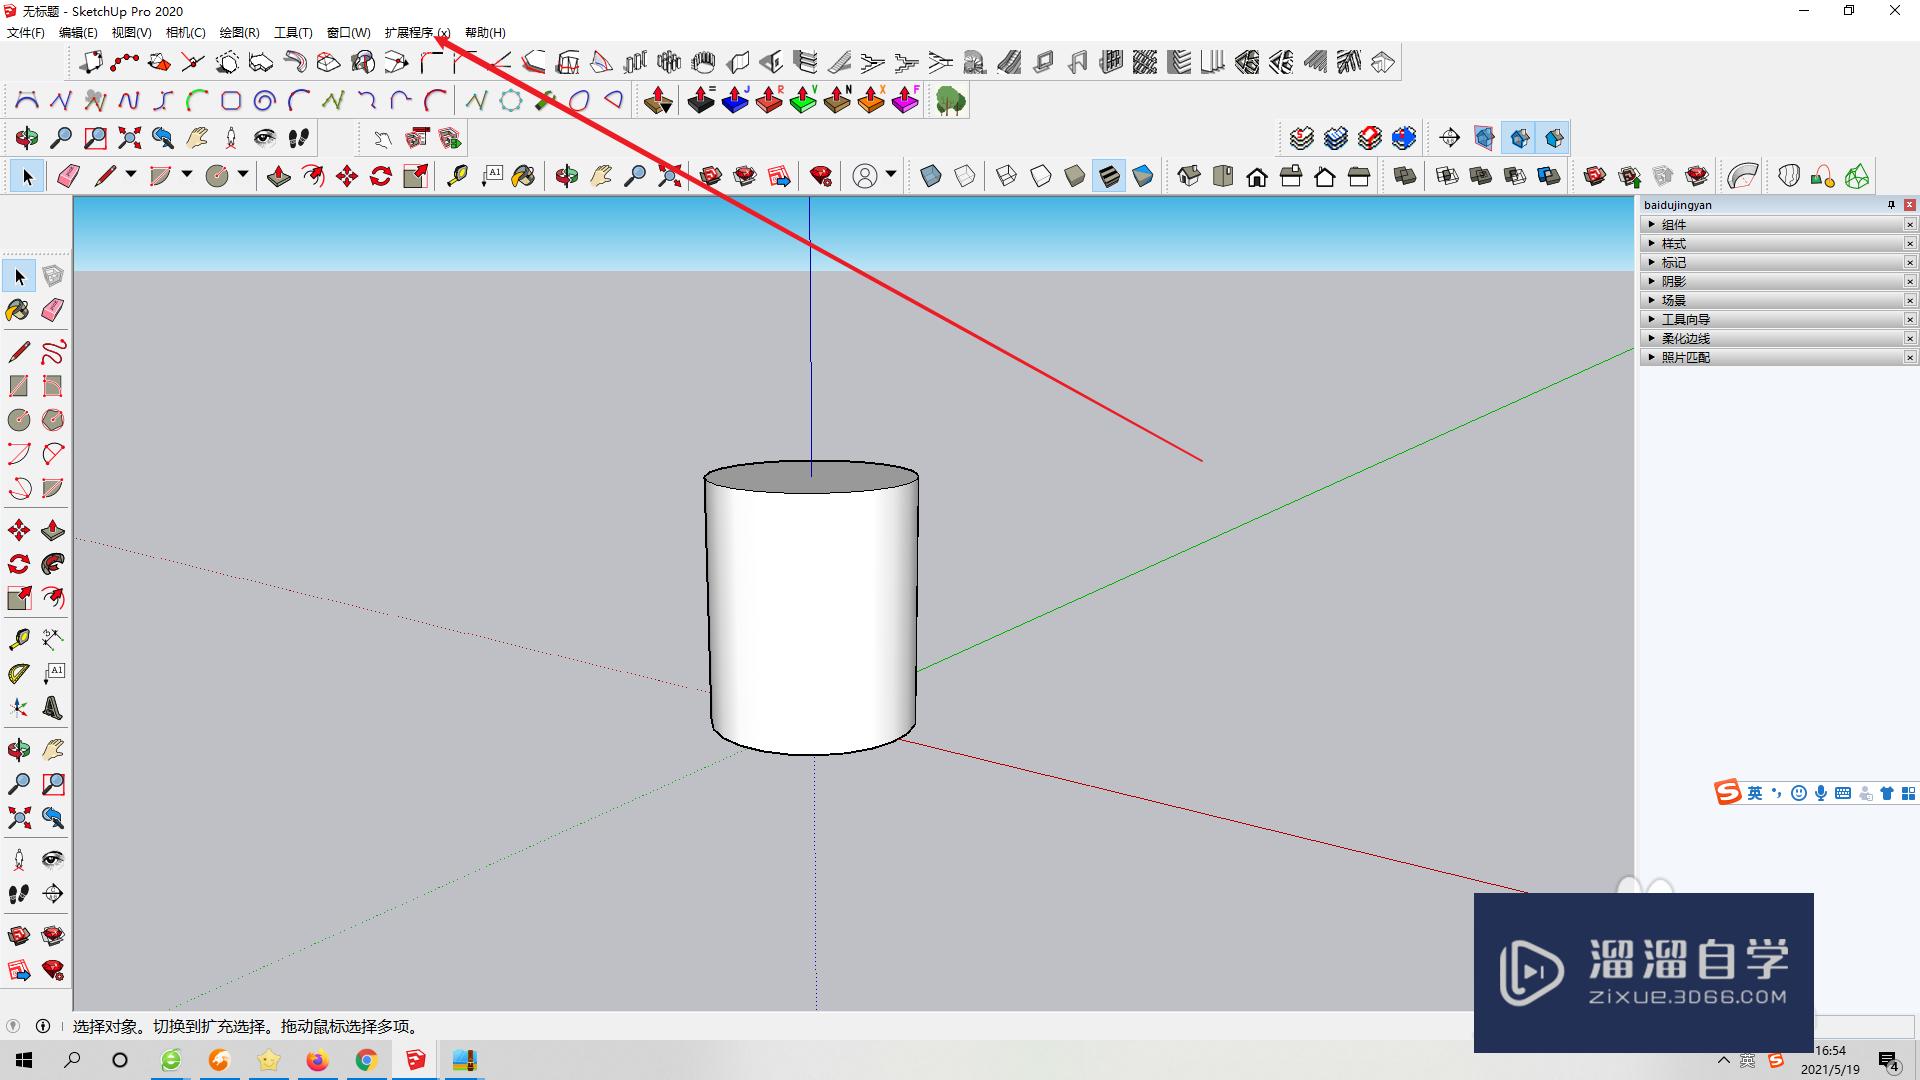1920x1080 pixels.
Task: Select the Tape Measure tool in top toolbar
Action: tap(457, 177)
